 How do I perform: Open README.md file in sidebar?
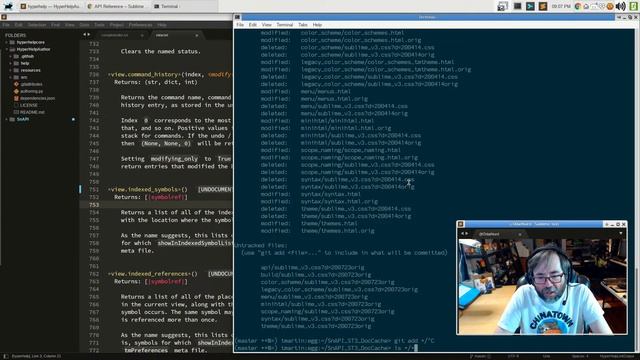click(x=32, y=112)
